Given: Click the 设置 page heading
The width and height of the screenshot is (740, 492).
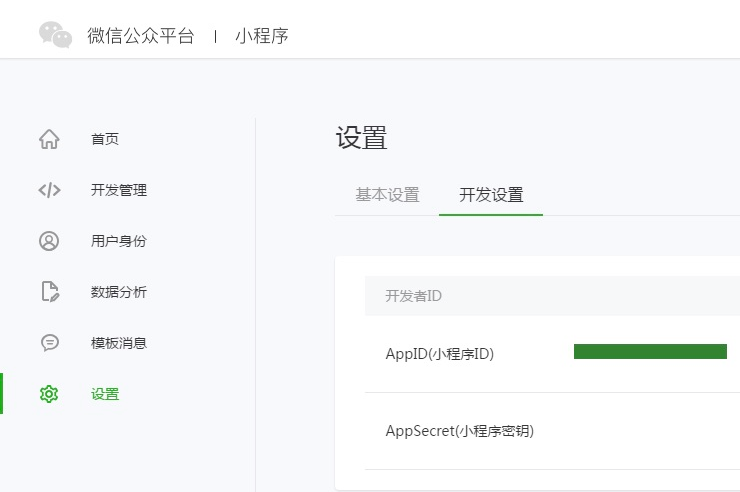Looking at the screenshot, I should coord(362,138).
